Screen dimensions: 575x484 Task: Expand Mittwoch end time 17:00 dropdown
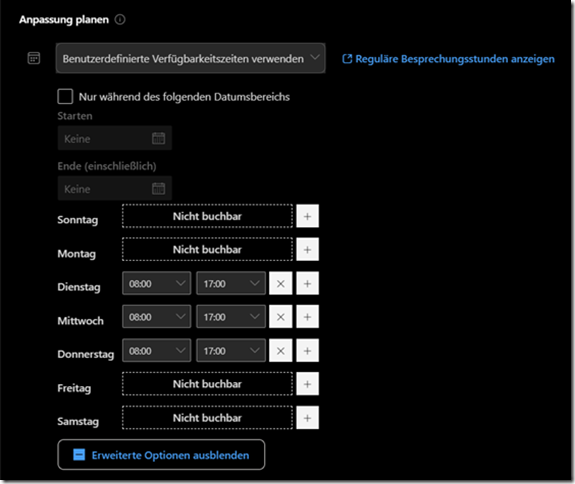click(x=231, y=317)
